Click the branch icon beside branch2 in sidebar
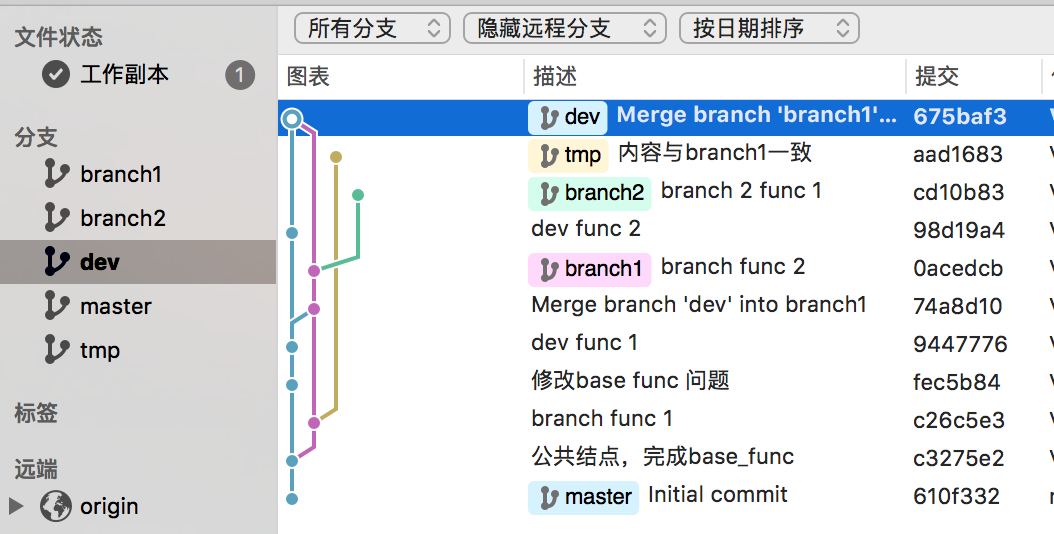This screenshot has width=1054, height=534. pyautogui.click(x=57, y=218)
